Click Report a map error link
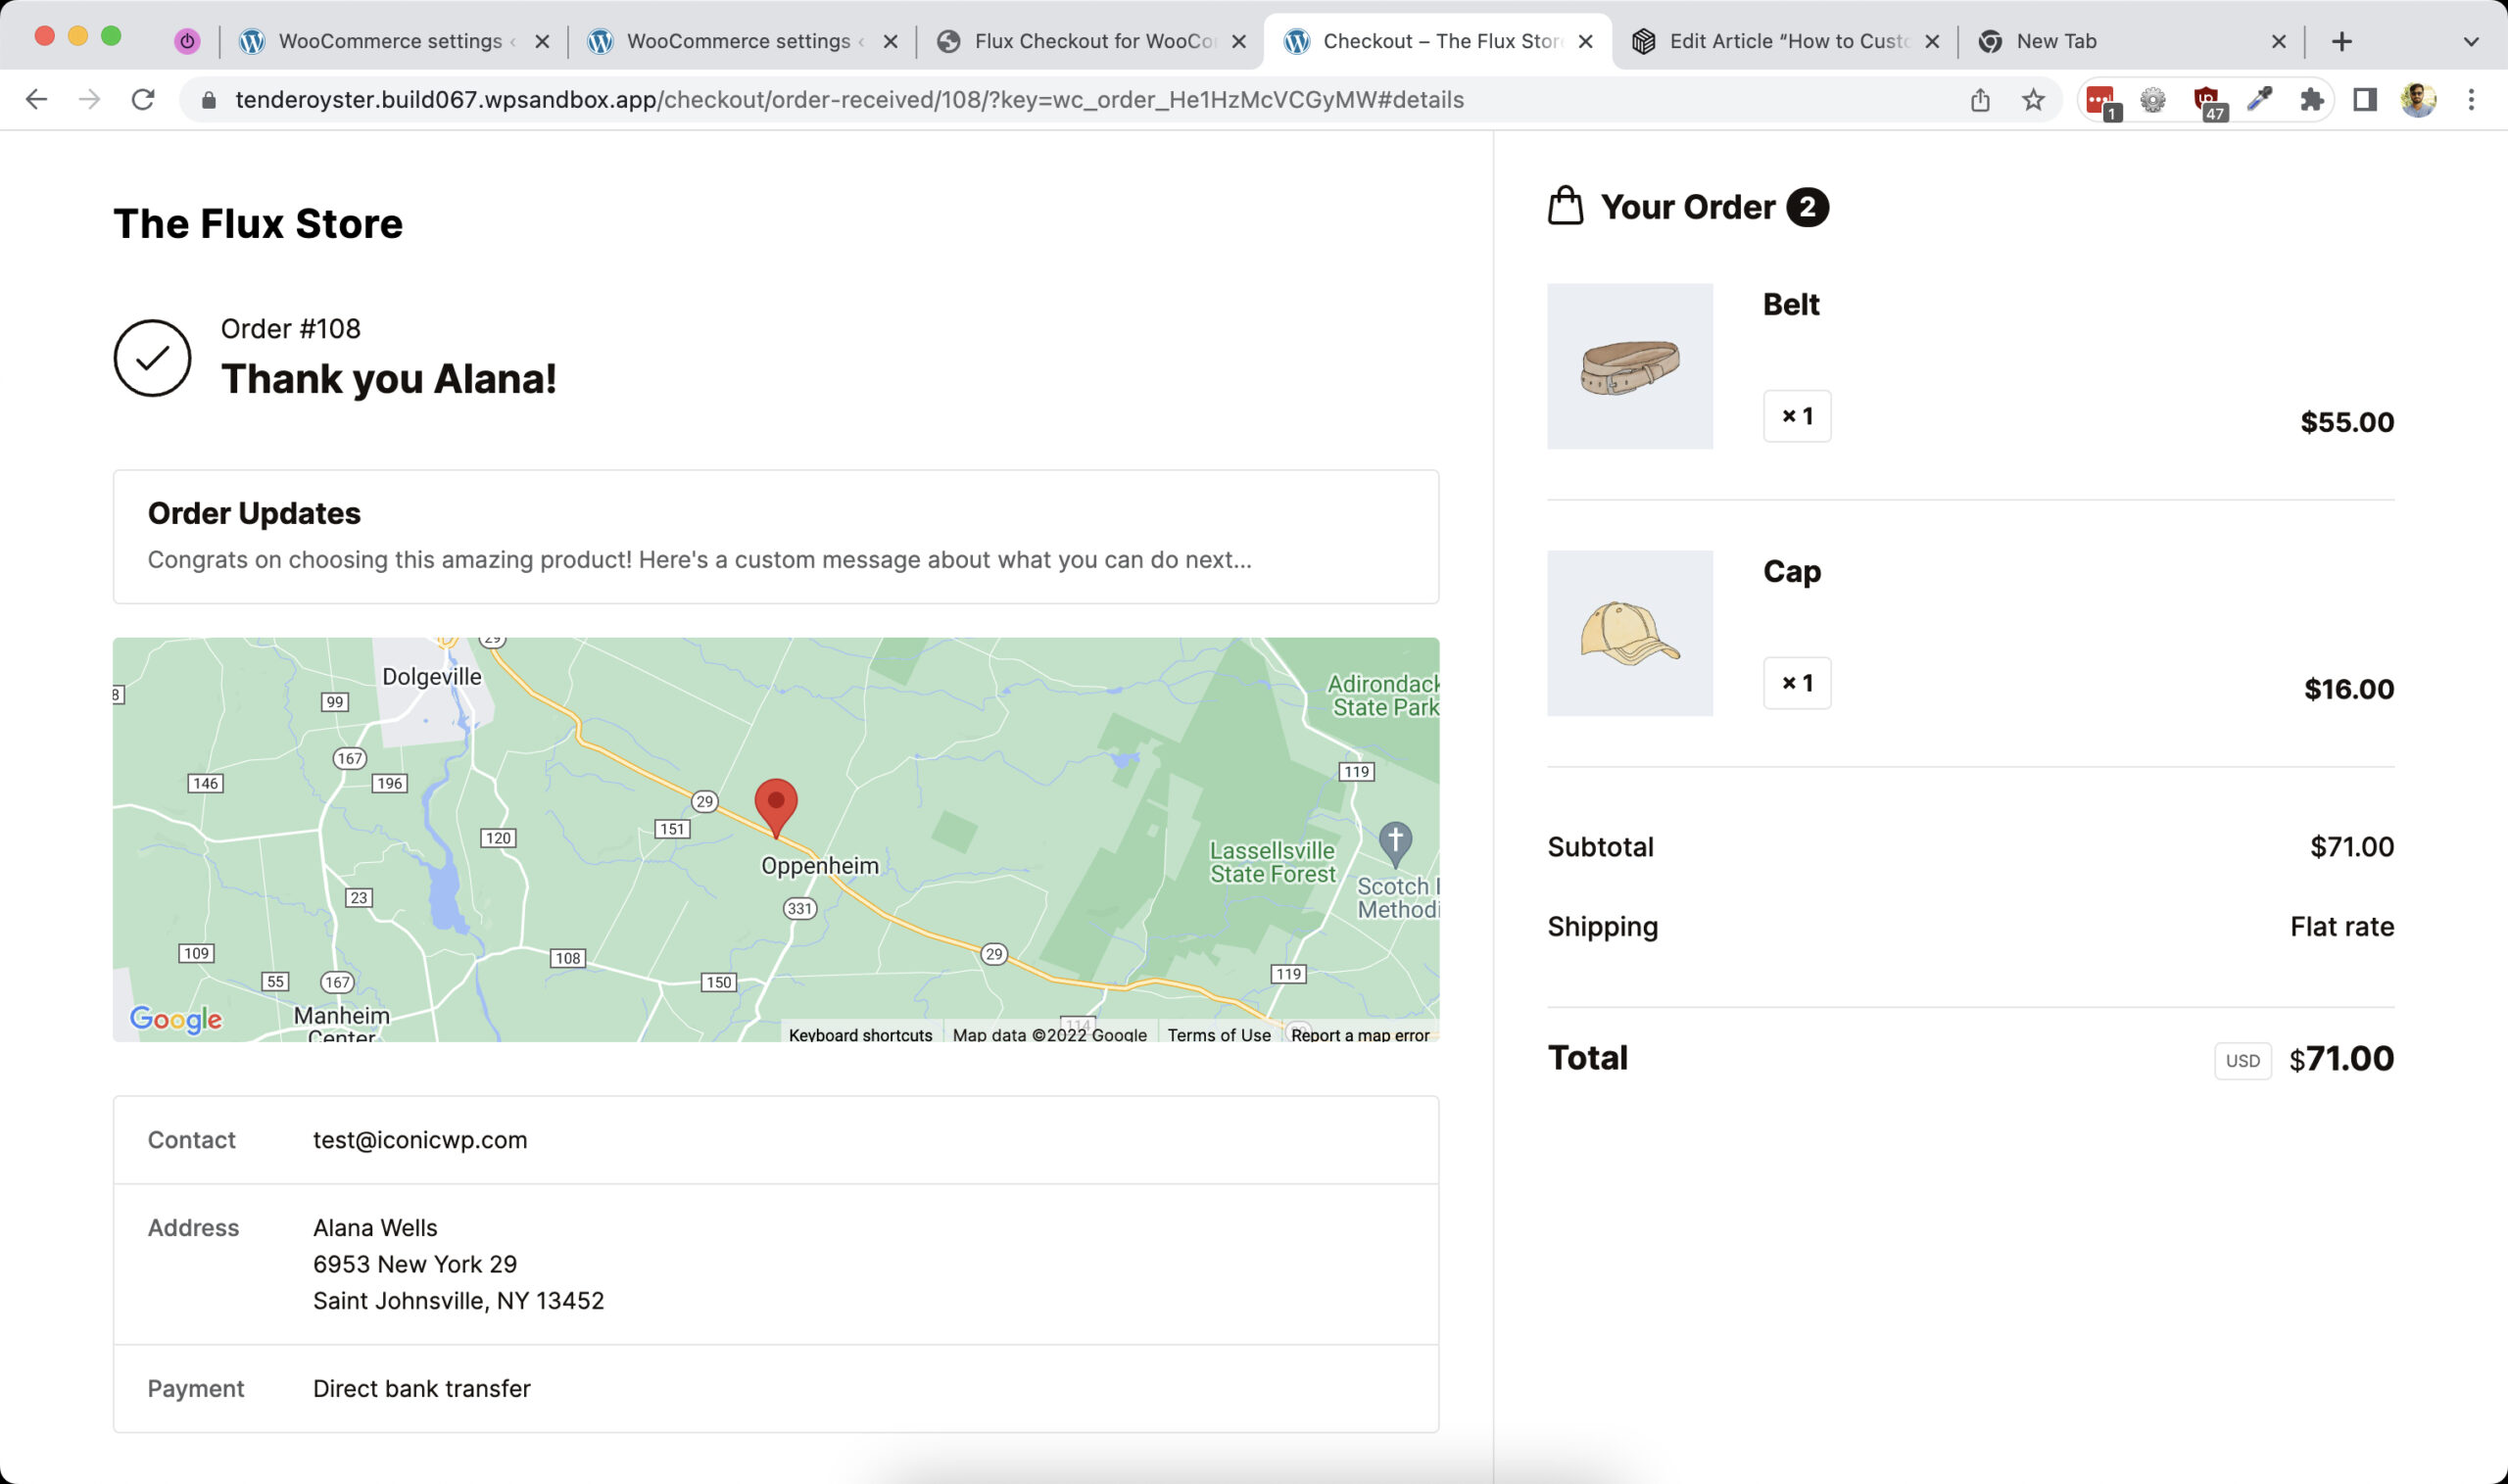2508x1484 pixels. pyautogui.click(x=1359, y=1035)
